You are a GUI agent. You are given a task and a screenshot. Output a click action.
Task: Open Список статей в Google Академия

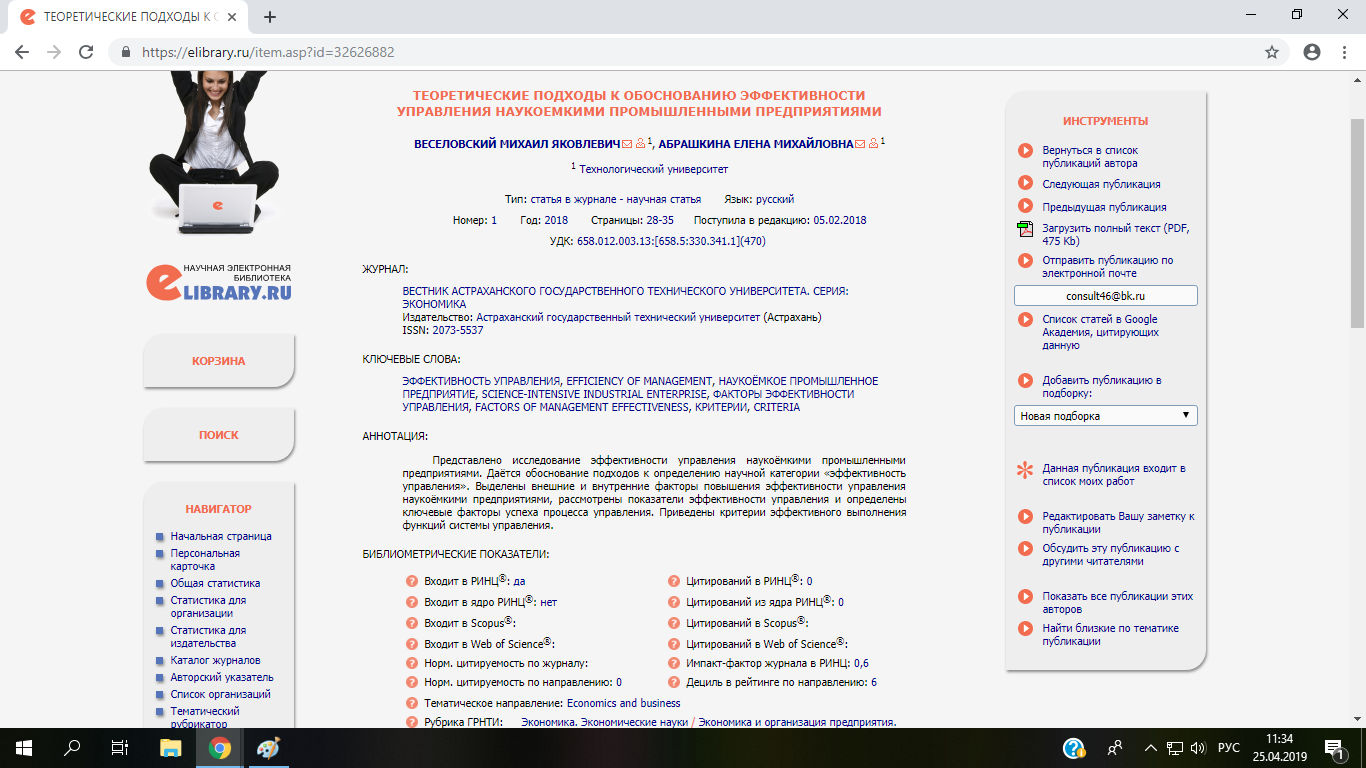coord(1101,332)
